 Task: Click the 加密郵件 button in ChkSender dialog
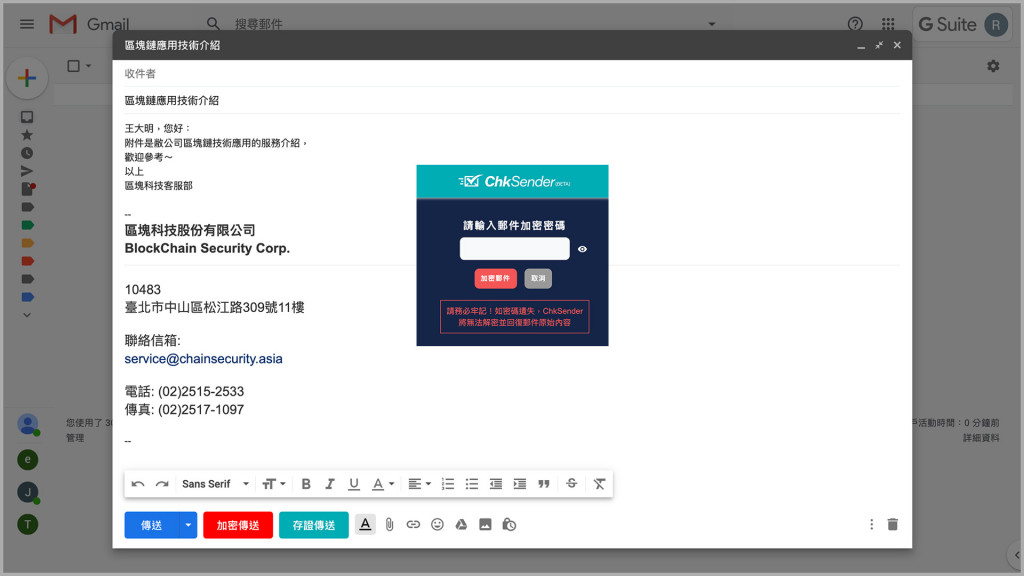[496, 278]
